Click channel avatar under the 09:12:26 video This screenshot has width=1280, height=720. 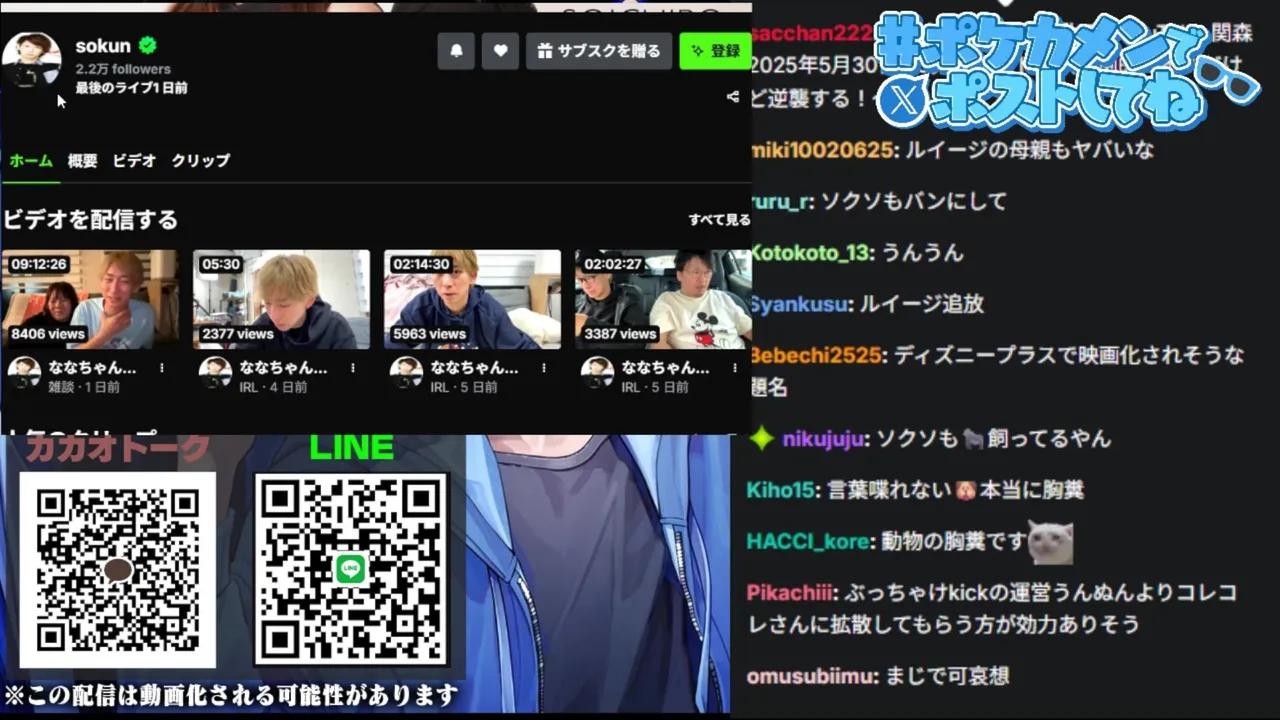click(24, 373)
